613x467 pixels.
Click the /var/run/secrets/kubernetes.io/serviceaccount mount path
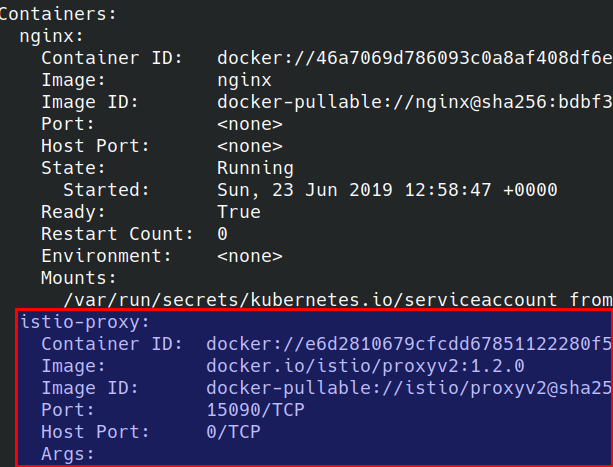tap(310, 300)
